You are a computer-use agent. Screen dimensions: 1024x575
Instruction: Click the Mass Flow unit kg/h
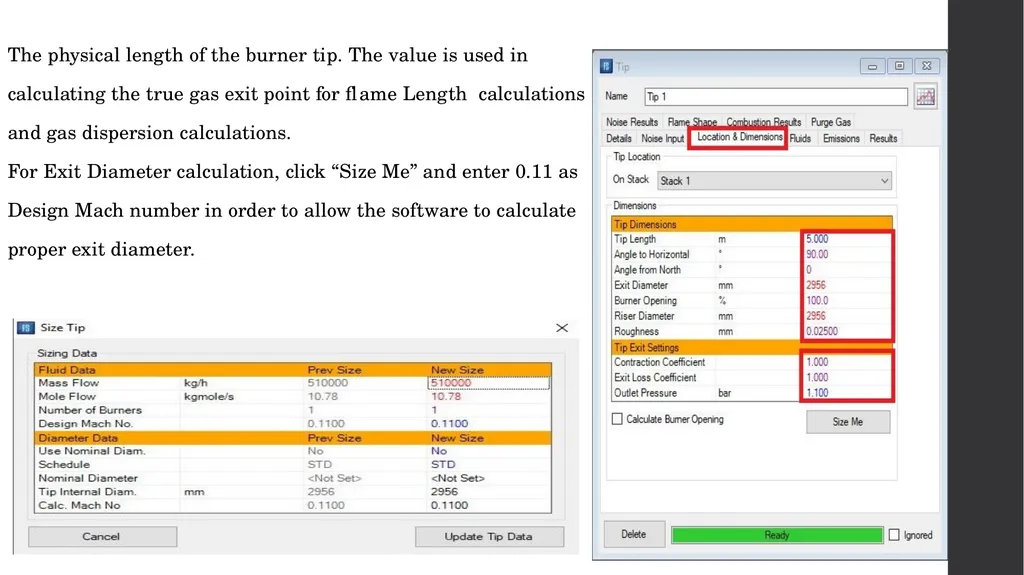click(x=196, y=383)
